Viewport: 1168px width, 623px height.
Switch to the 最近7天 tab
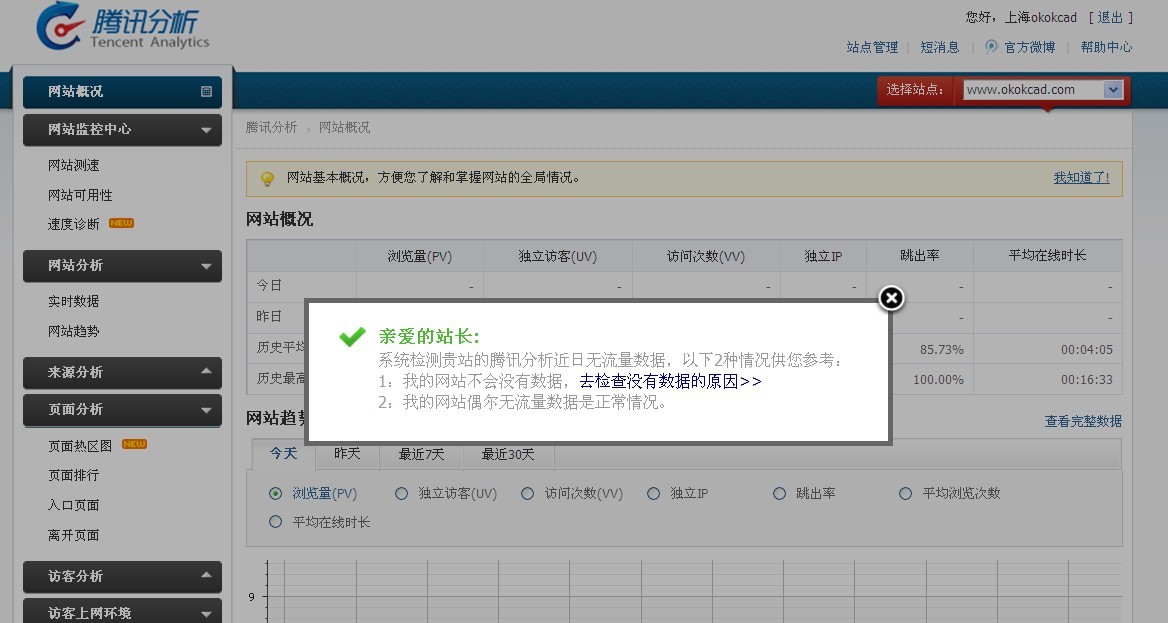coord(421,454)
